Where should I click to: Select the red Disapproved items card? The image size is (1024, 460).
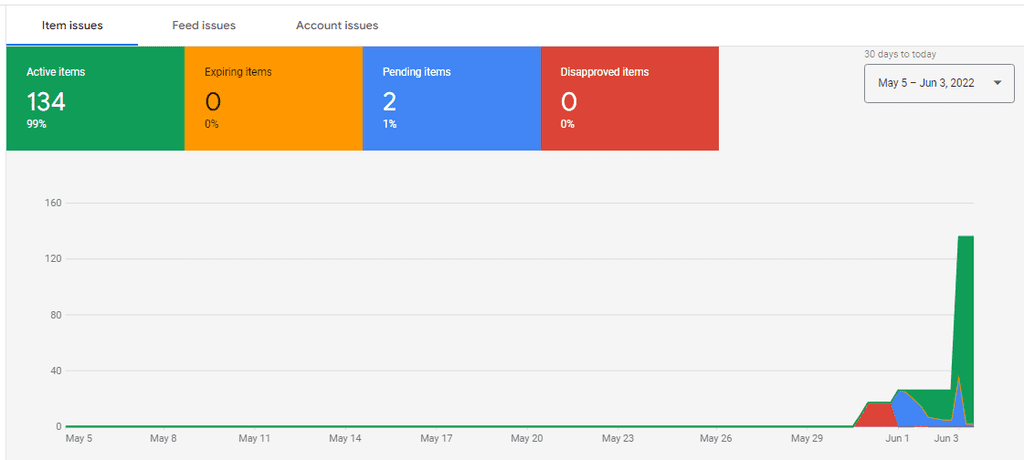tap(630, 99)
